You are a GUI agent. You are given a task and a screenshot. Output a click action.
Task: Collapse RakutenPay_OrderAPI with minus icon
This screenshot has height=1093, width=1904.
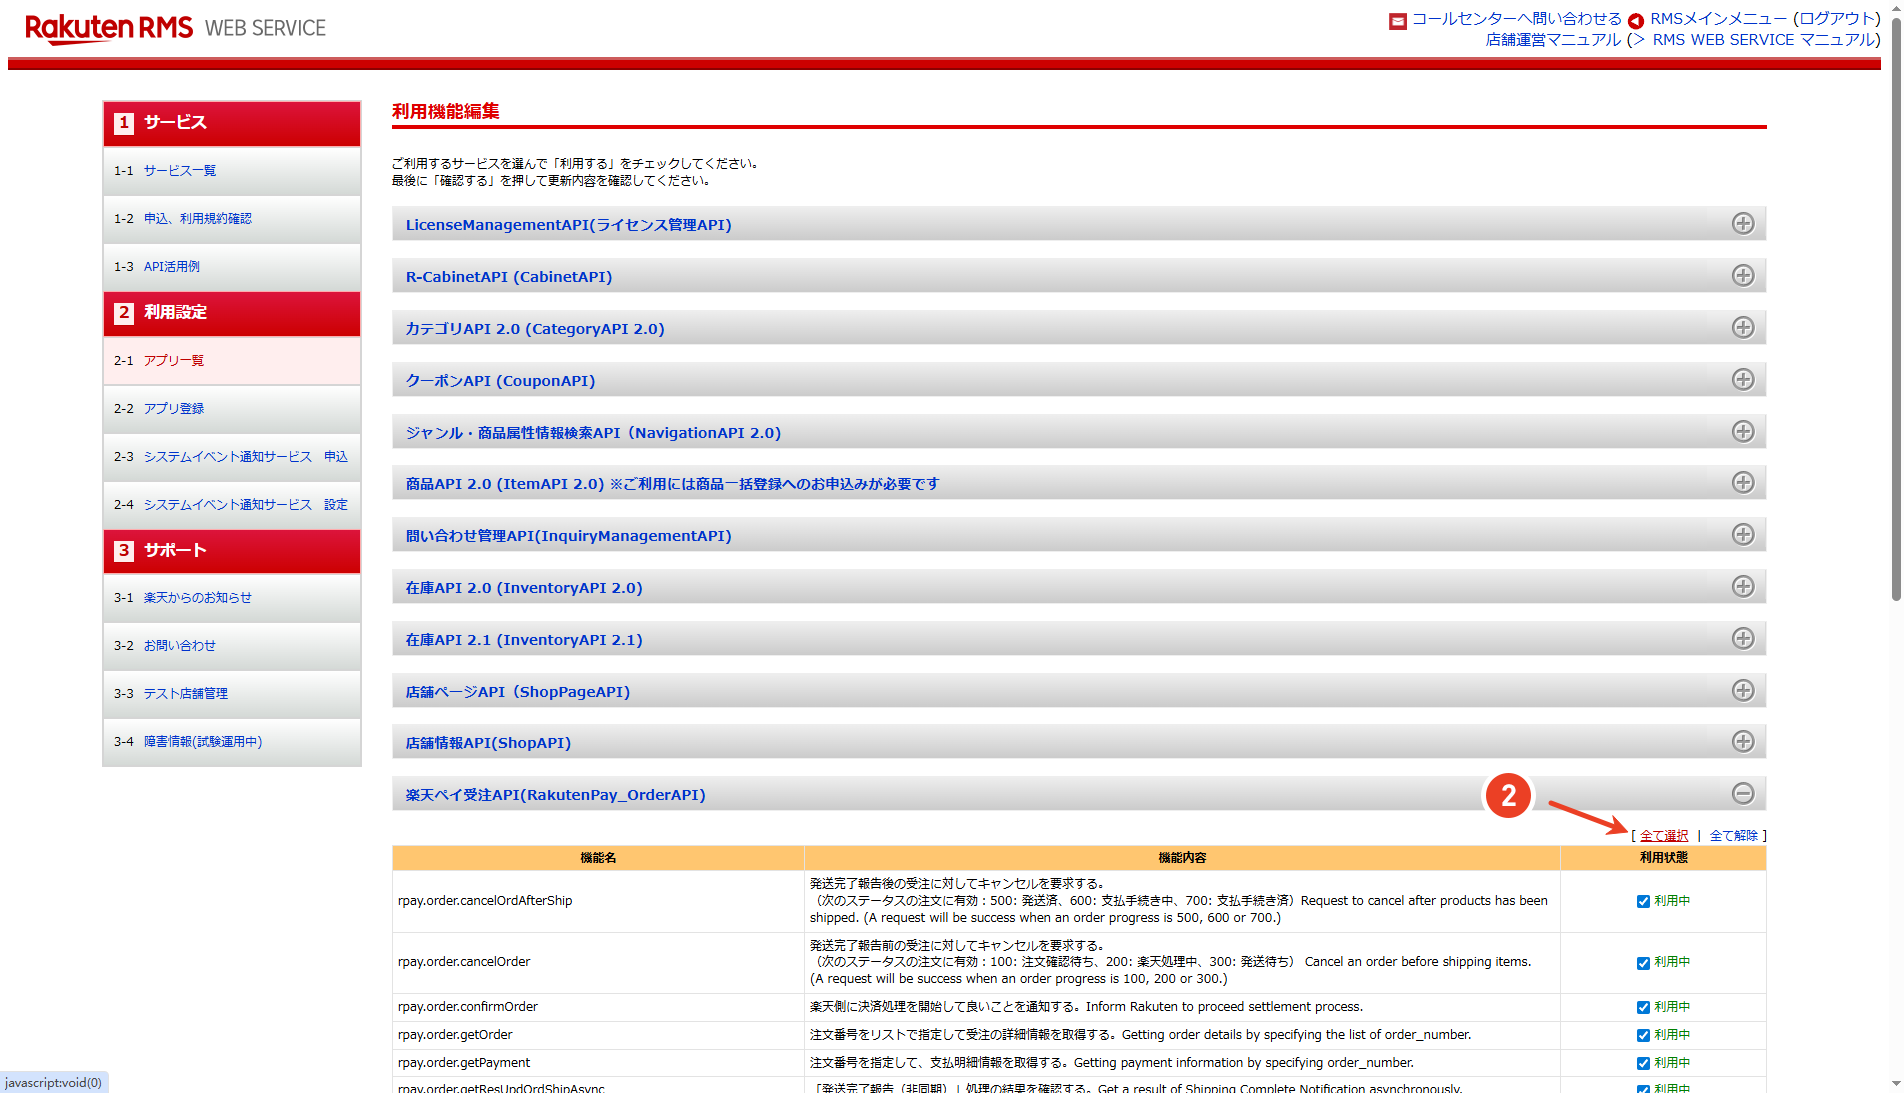click(x=1743, y=794)
